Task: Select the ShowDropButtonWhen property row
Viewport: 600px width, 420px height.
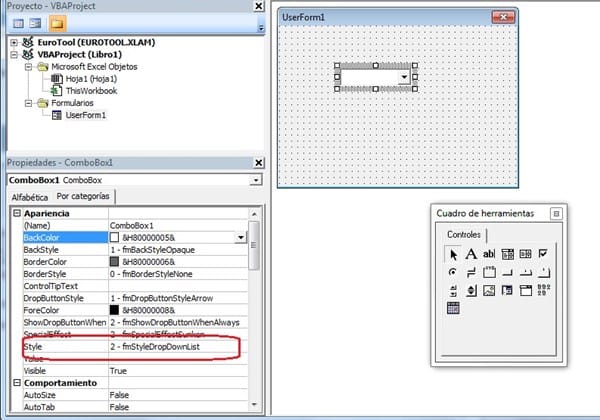Action: pos(136,322)
